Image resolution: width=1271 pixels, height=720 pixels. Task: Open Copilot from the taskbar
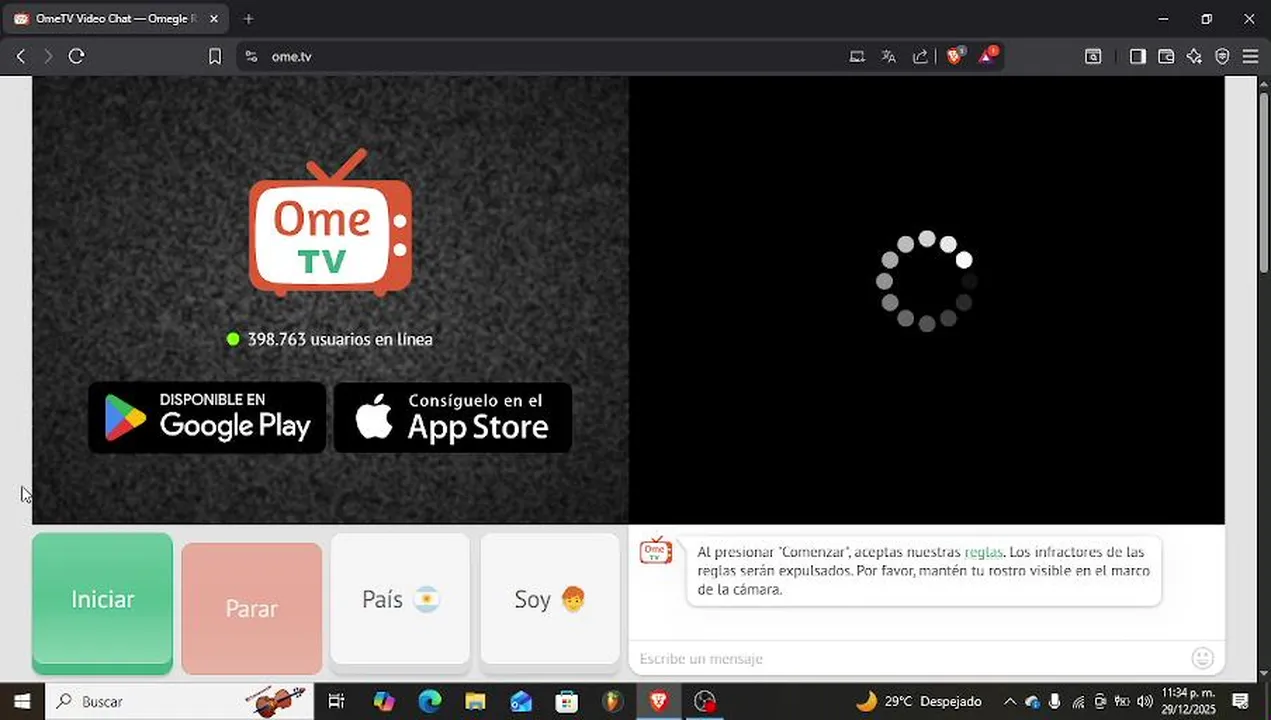click(x=384, y=701)
